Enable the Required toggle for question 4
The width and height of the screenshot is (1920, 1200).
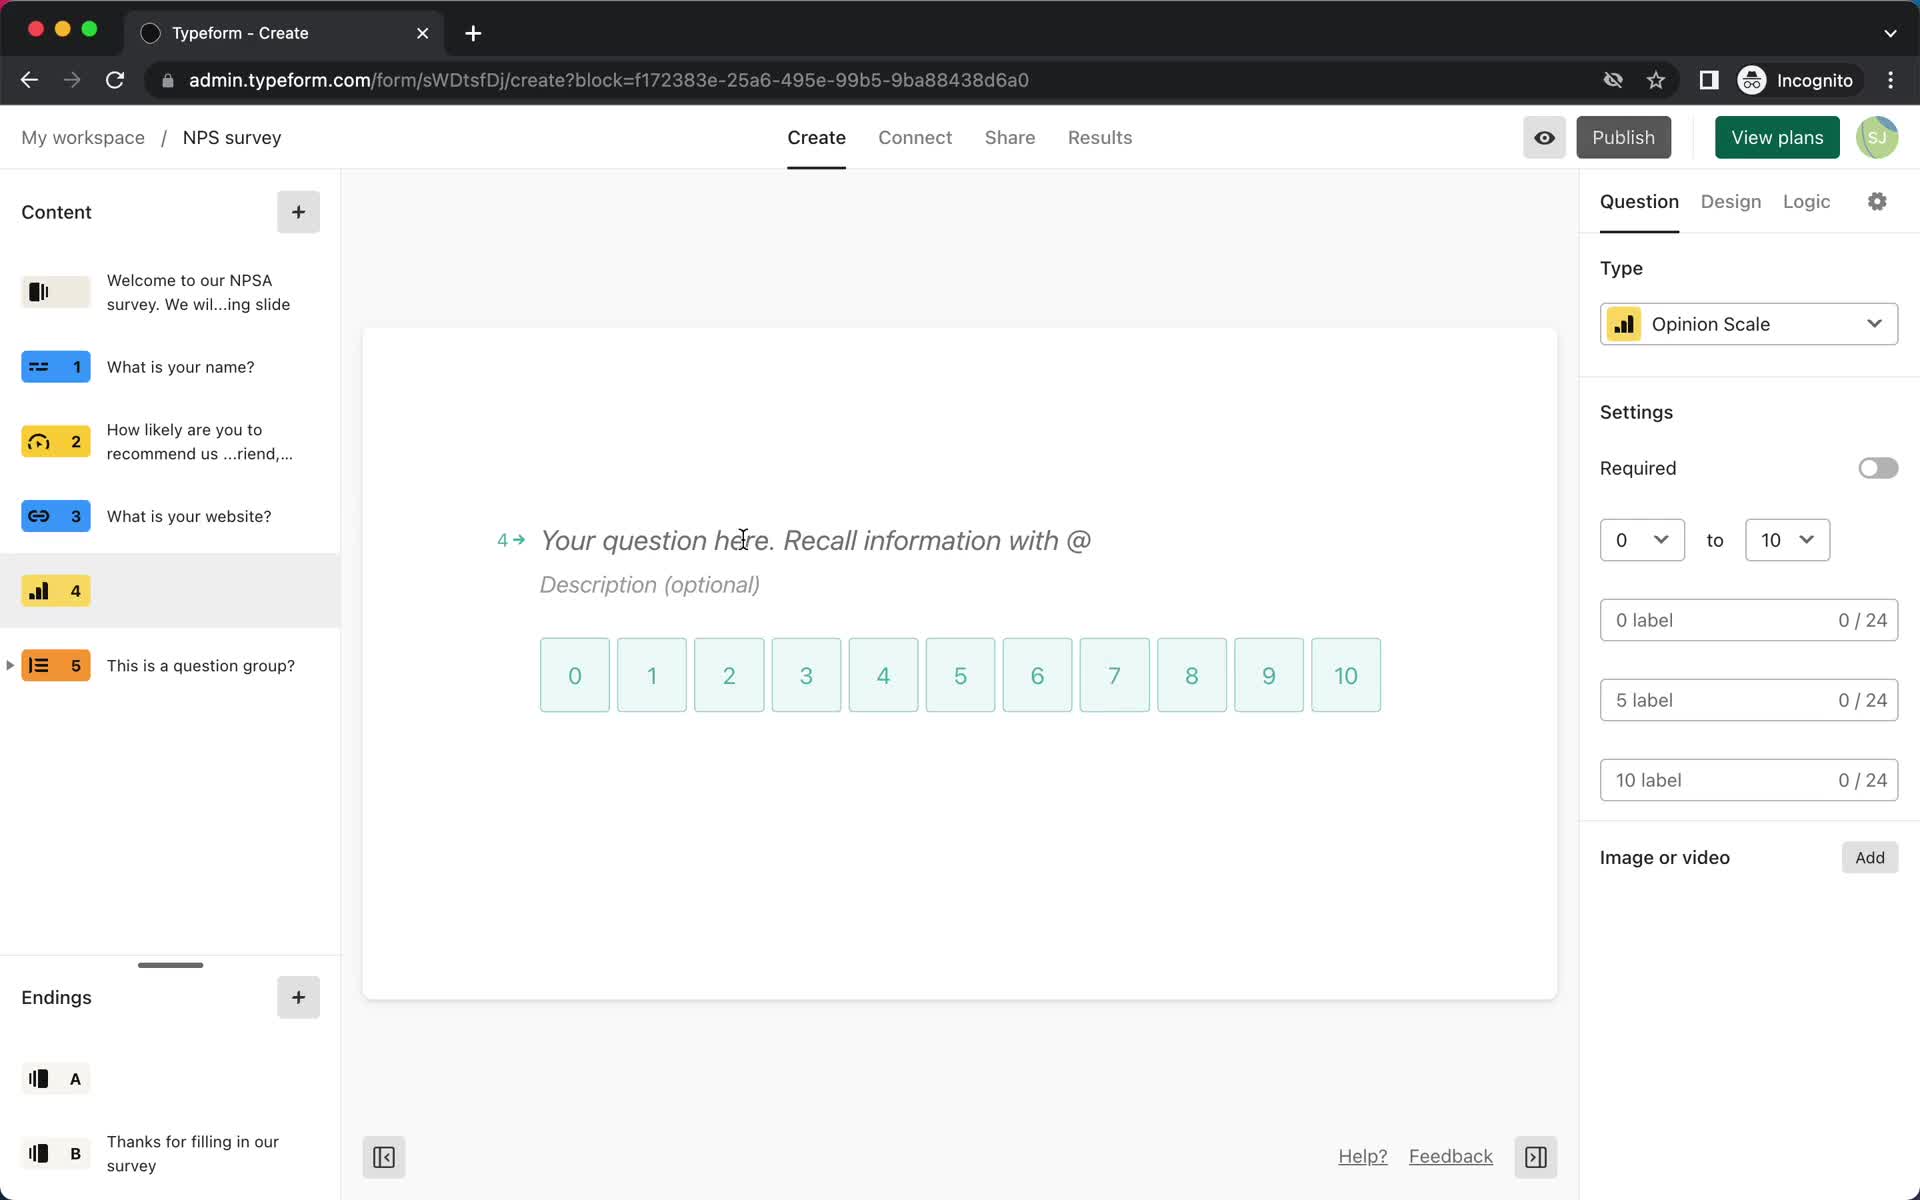(1877, 467)
